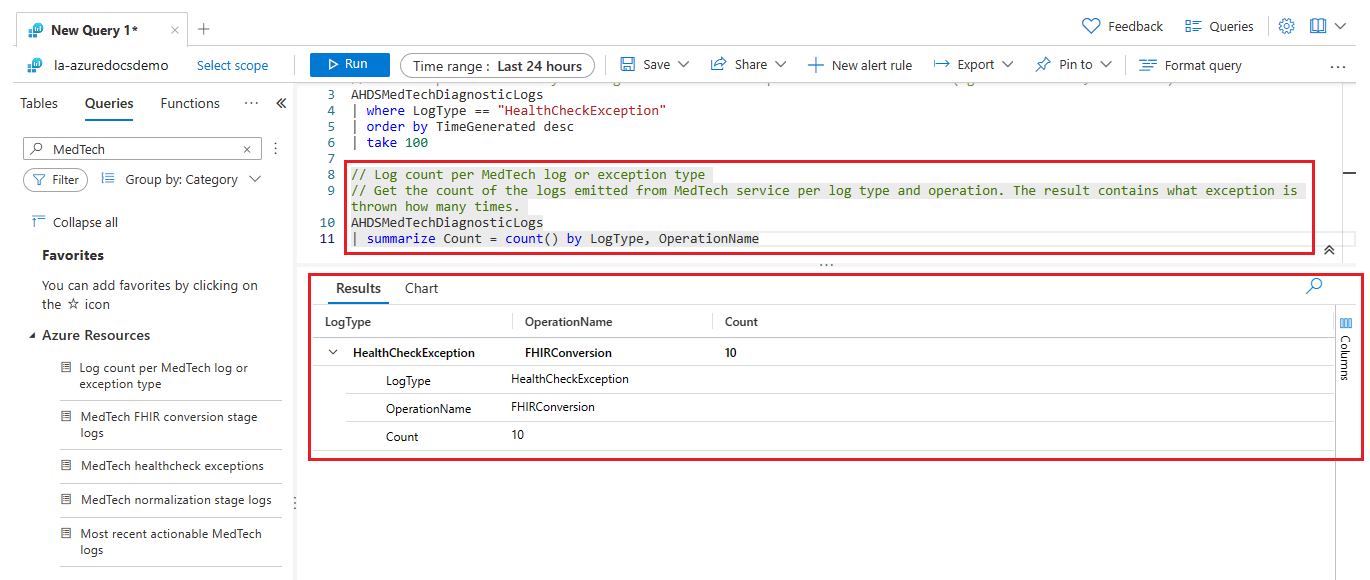Click the Select scope link
Screen dimensions: 1370x580
(232, 65)
